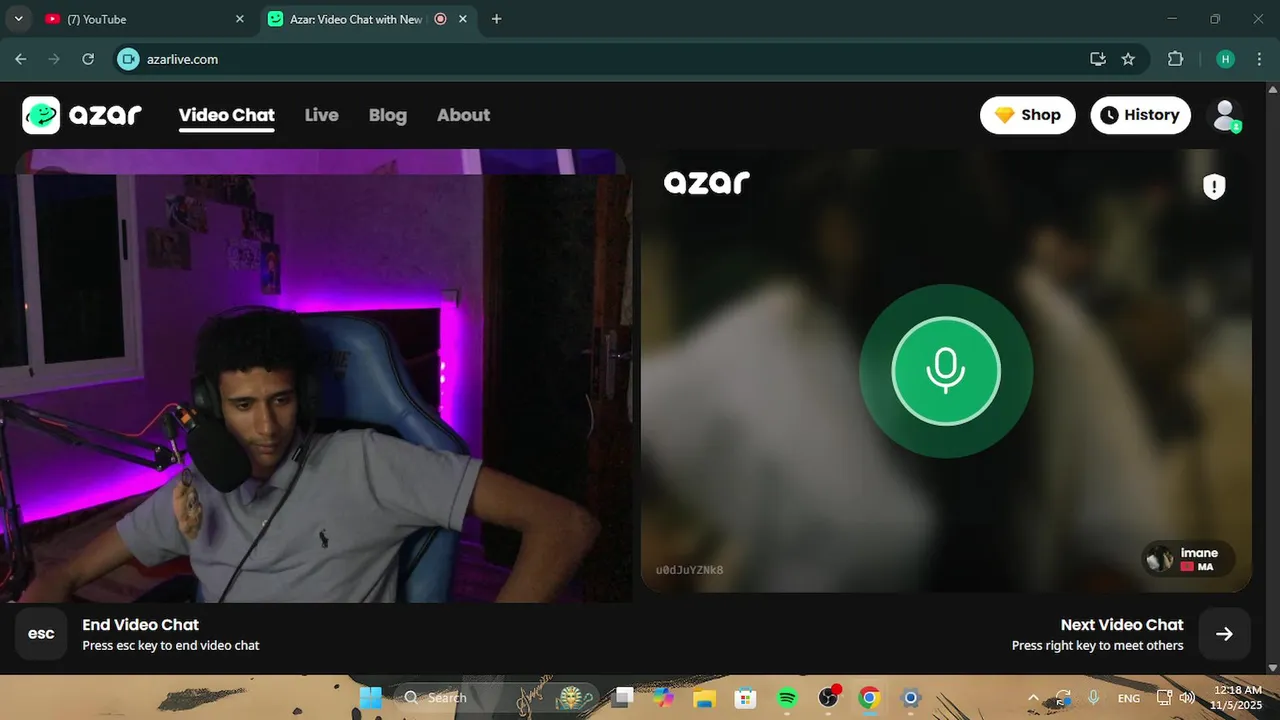Open the gem Shop button
This screenshot has height=720, width=1280.
[x=1028, y=115]
